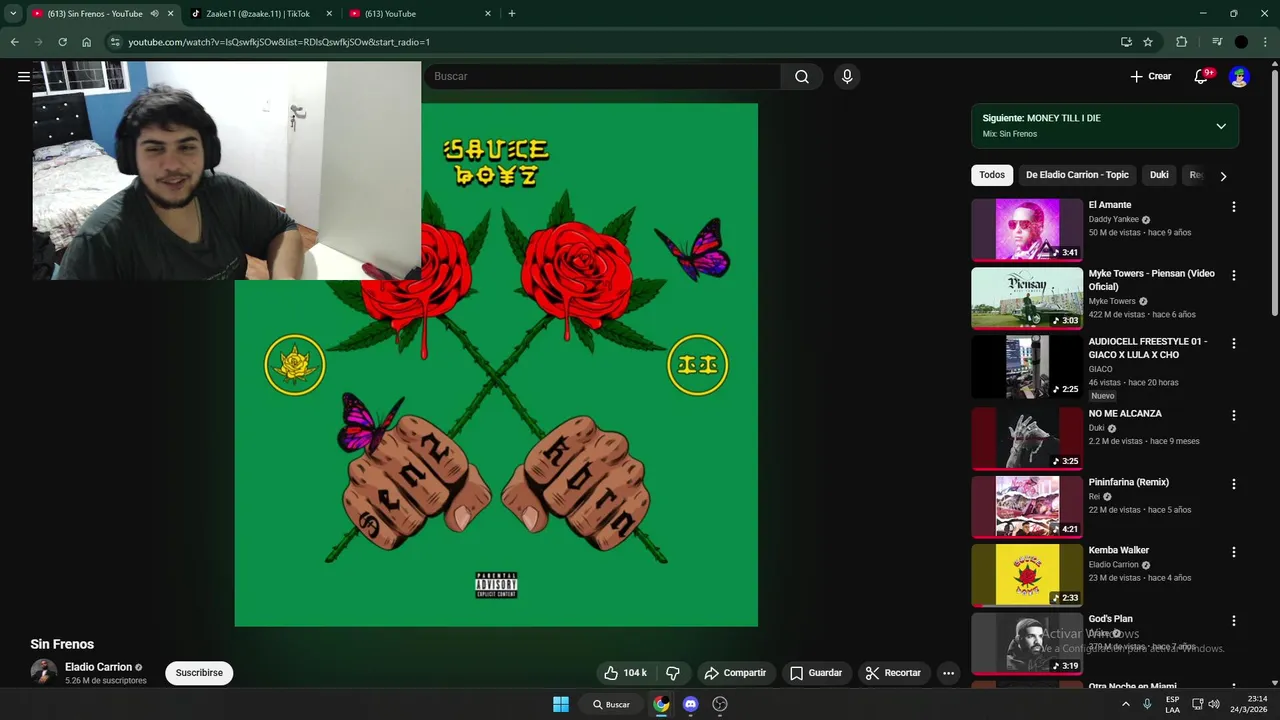Viewport: 1280px width, 720px height.
Task: Open the Chrome profile black avatar
Action: [x=1241, y=42]
